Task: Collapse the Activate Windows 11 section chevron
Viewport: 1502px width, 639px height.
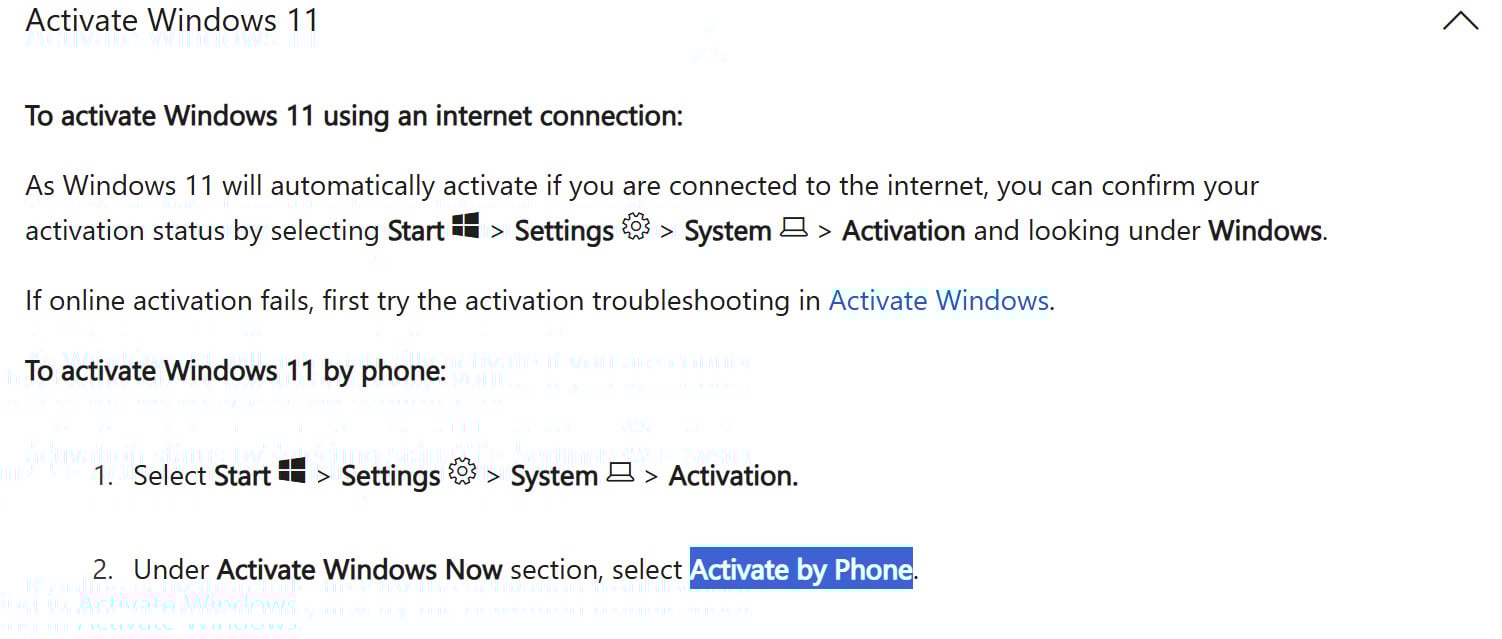Action: 1460,21
